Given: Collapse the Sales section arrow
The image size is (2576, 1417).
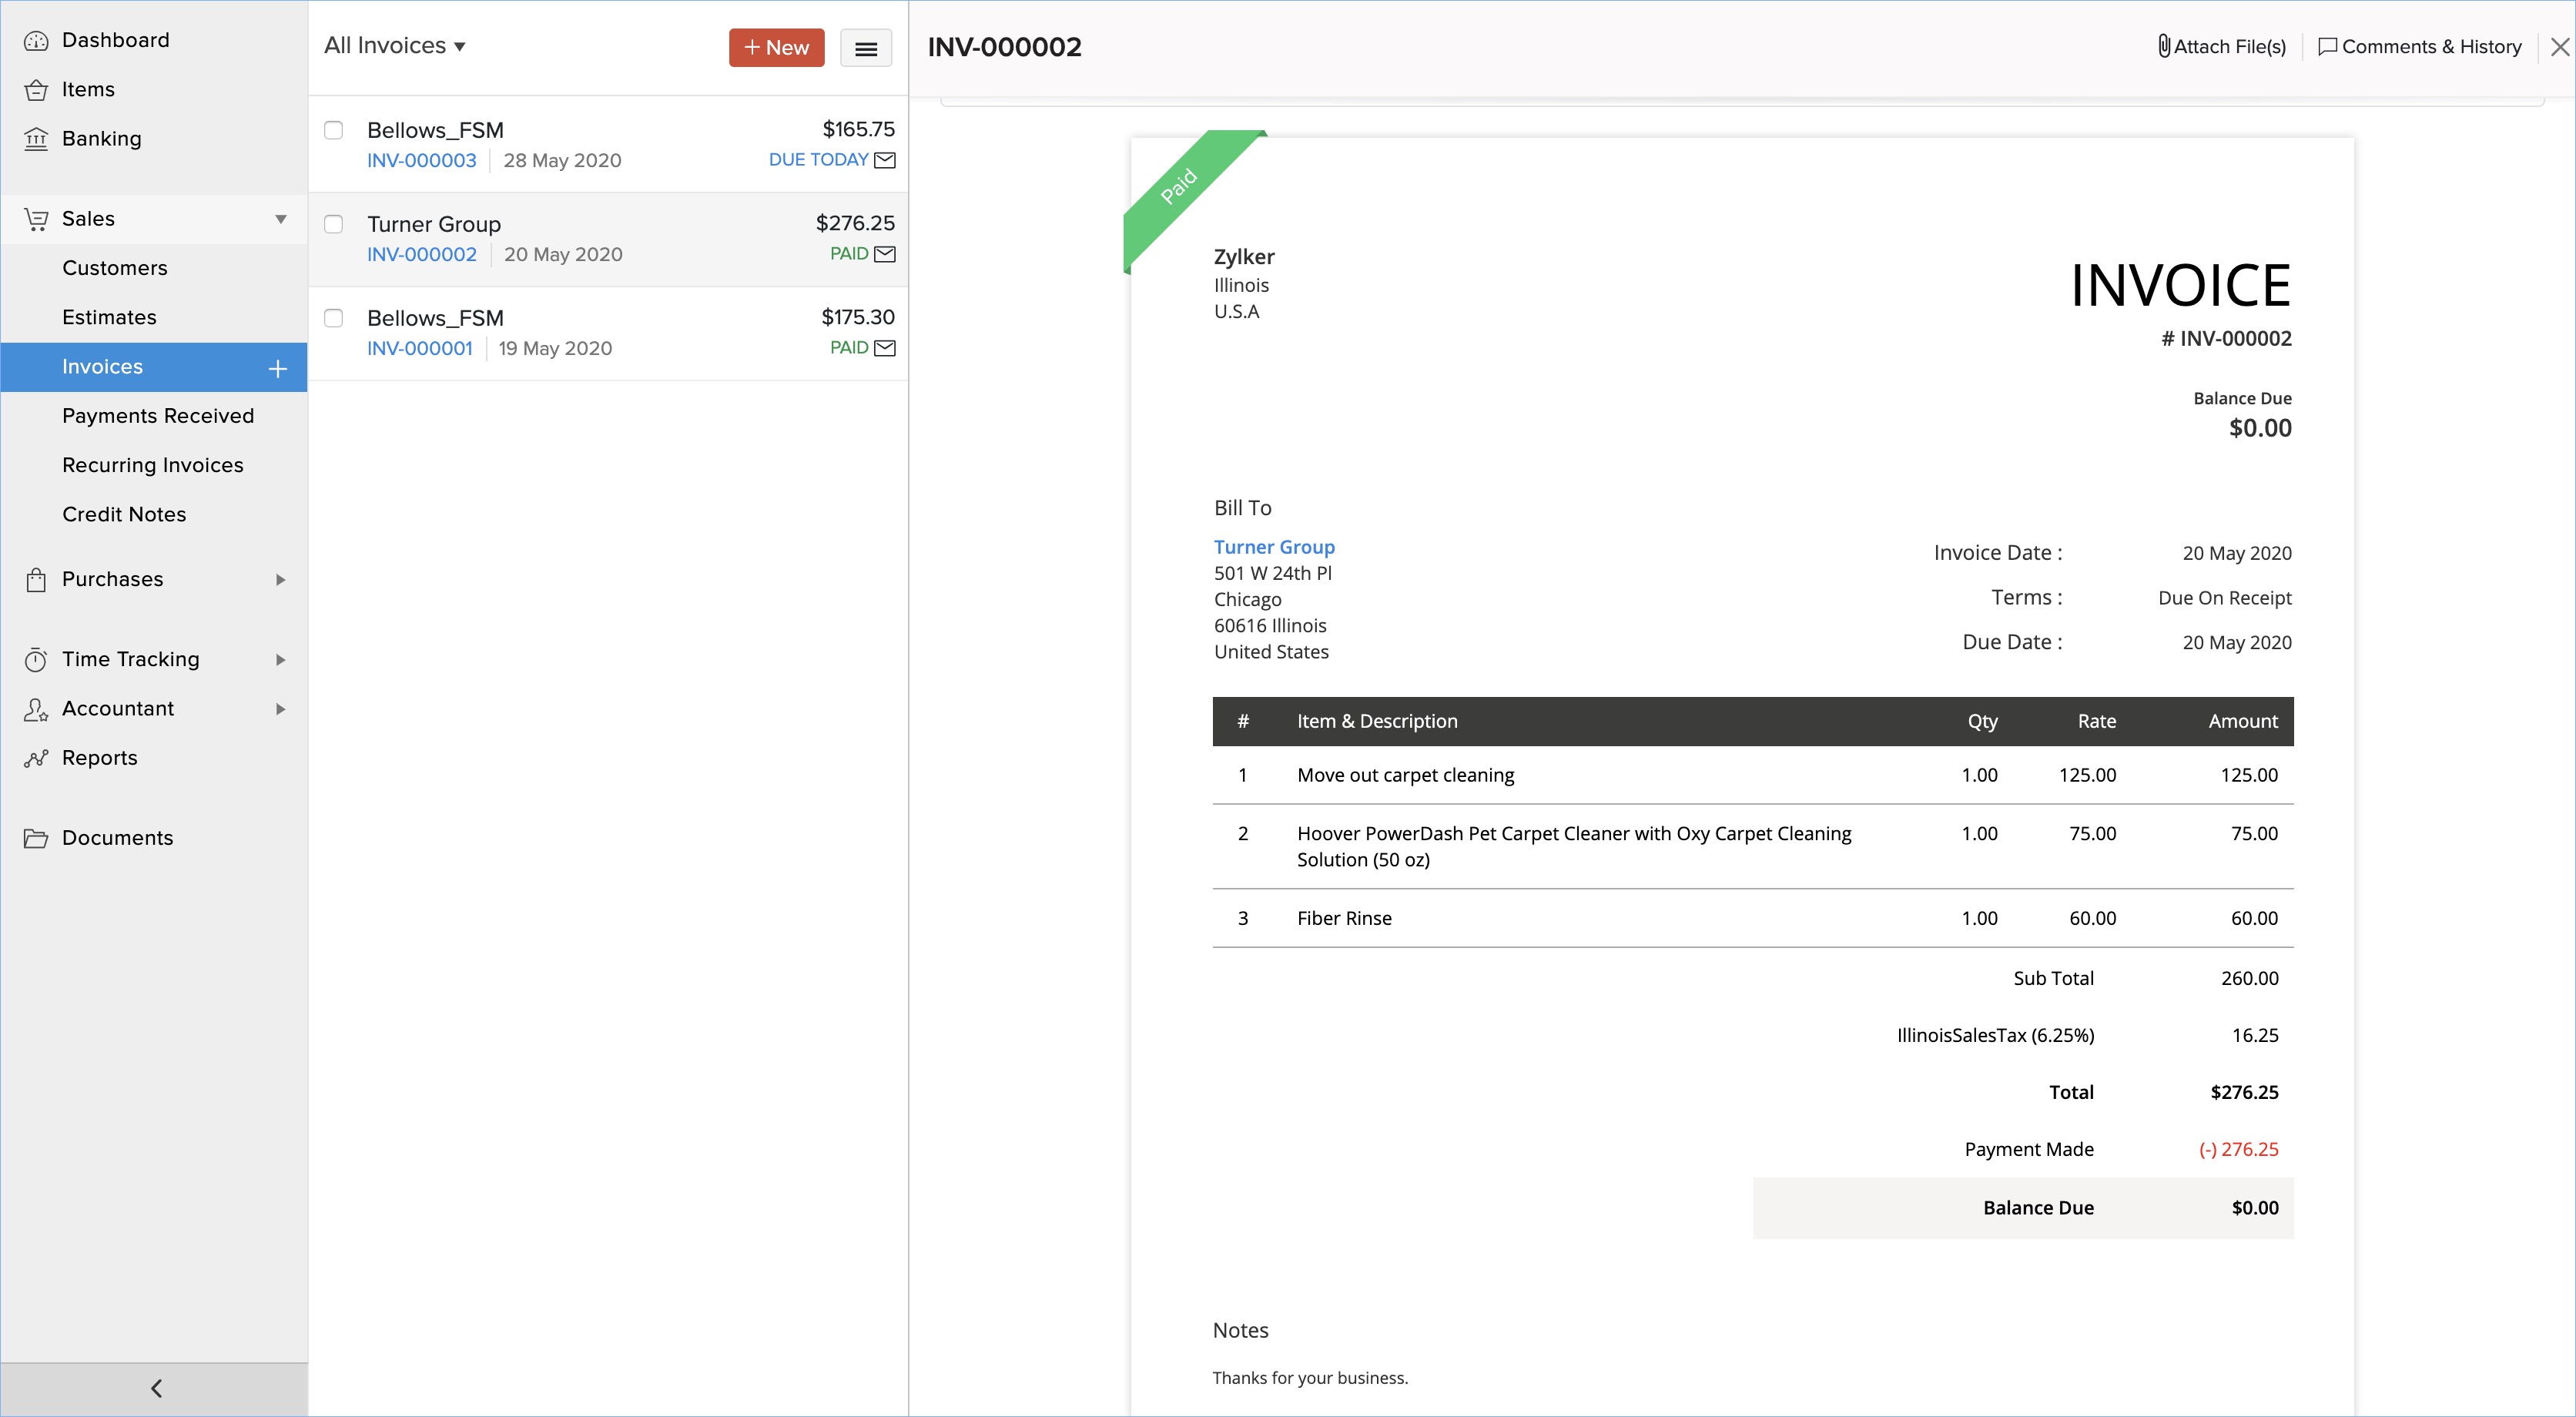Looking at the screenshot, I should [281, 219].
